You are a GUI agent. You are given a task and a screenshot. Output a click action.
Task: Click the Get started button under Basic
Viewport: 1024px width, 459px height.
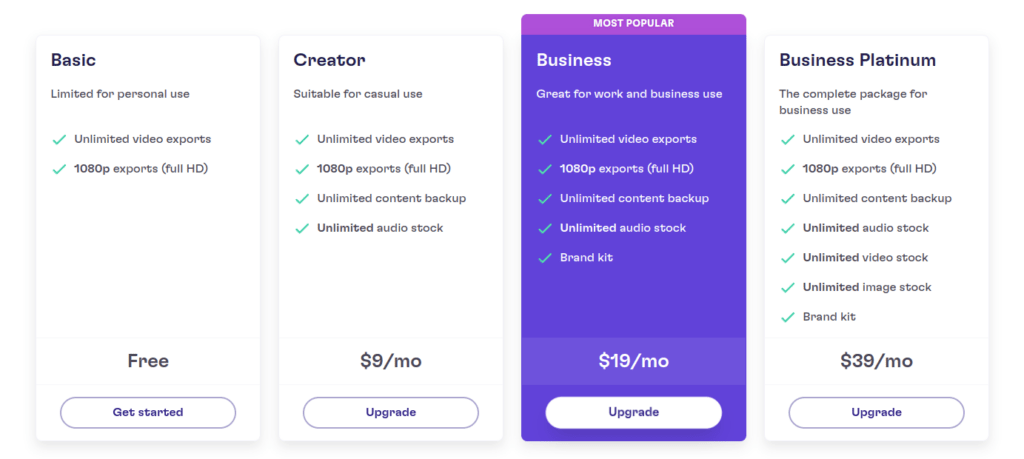(148, 413)
